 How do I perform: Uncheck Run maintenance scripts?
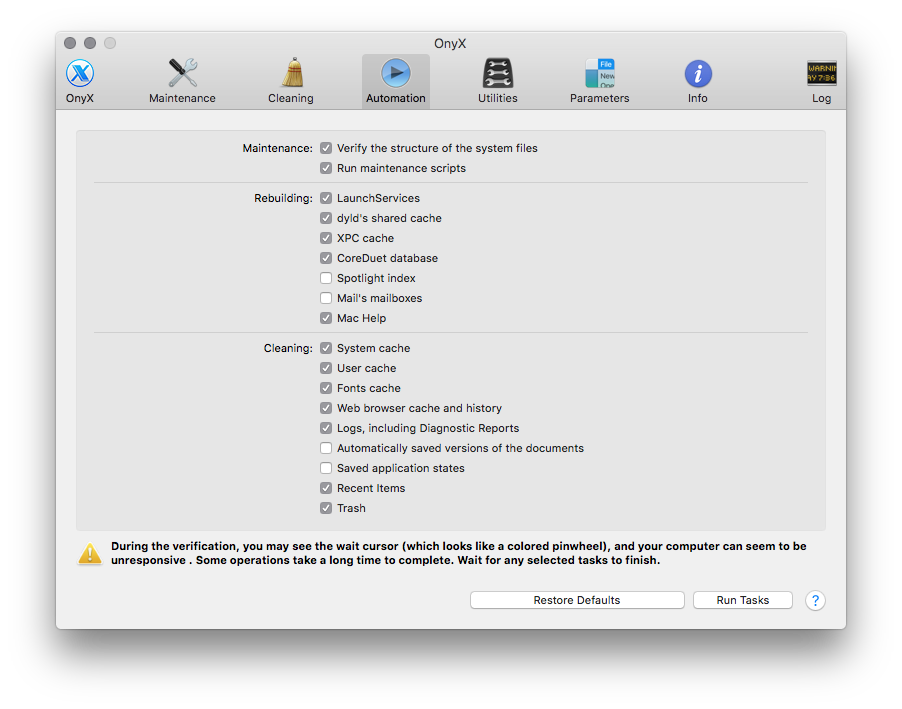[x=326, y=168]
